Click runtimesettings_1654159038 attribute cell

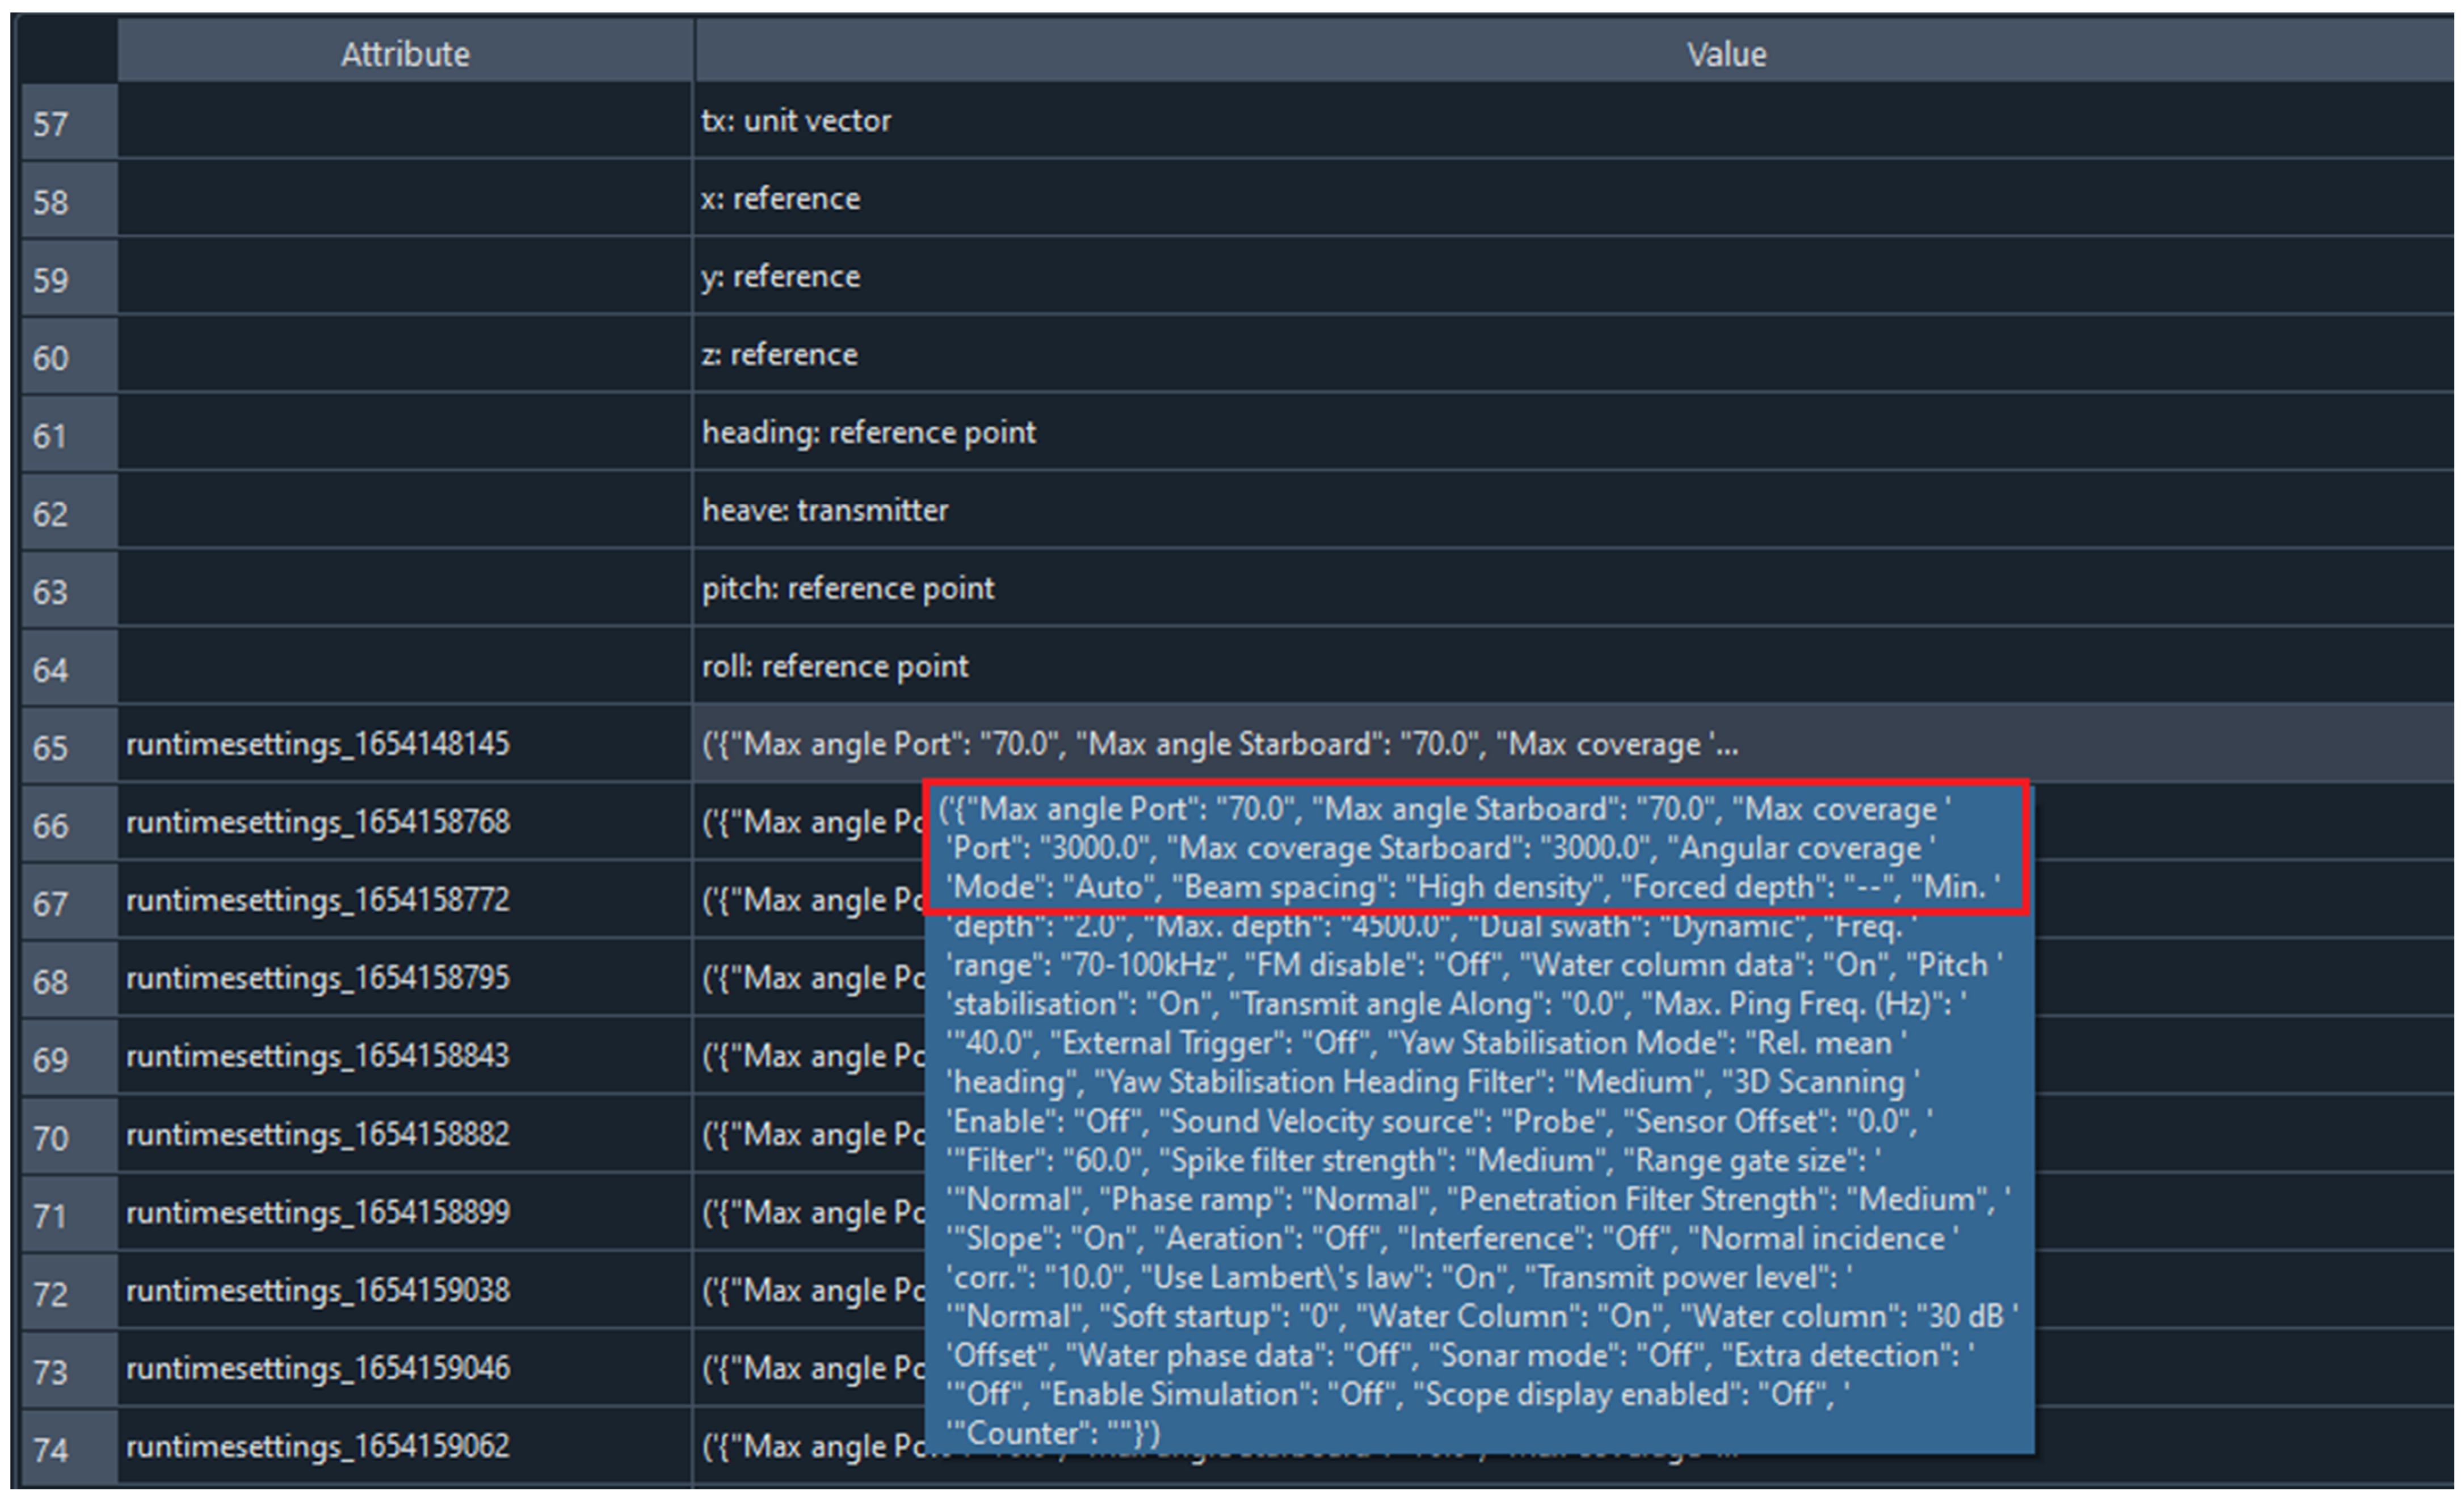click(318, 1290)
